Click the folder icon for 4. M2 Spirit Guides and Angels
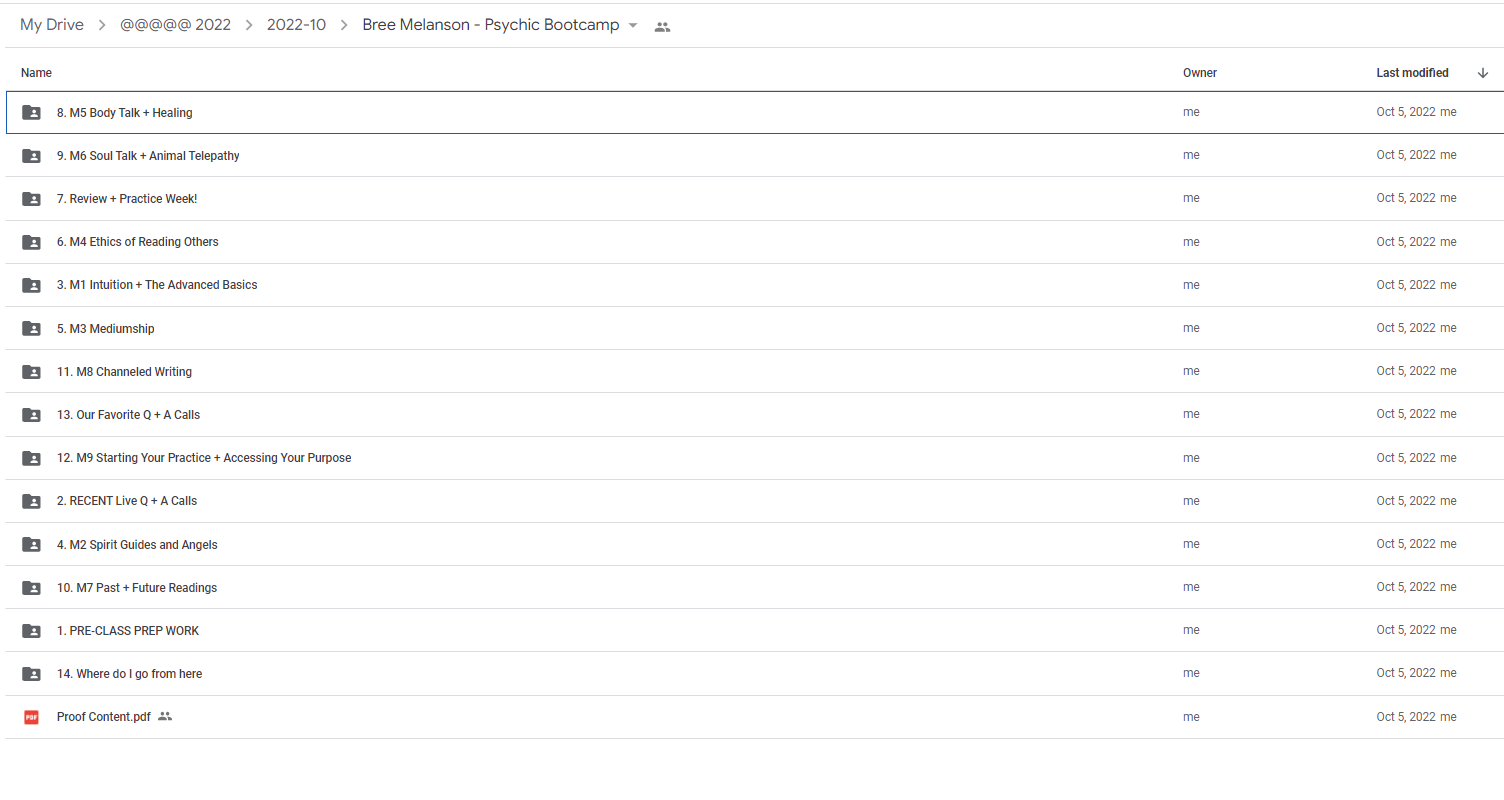This screenshot has width=1504, height=800. point(31,545)
